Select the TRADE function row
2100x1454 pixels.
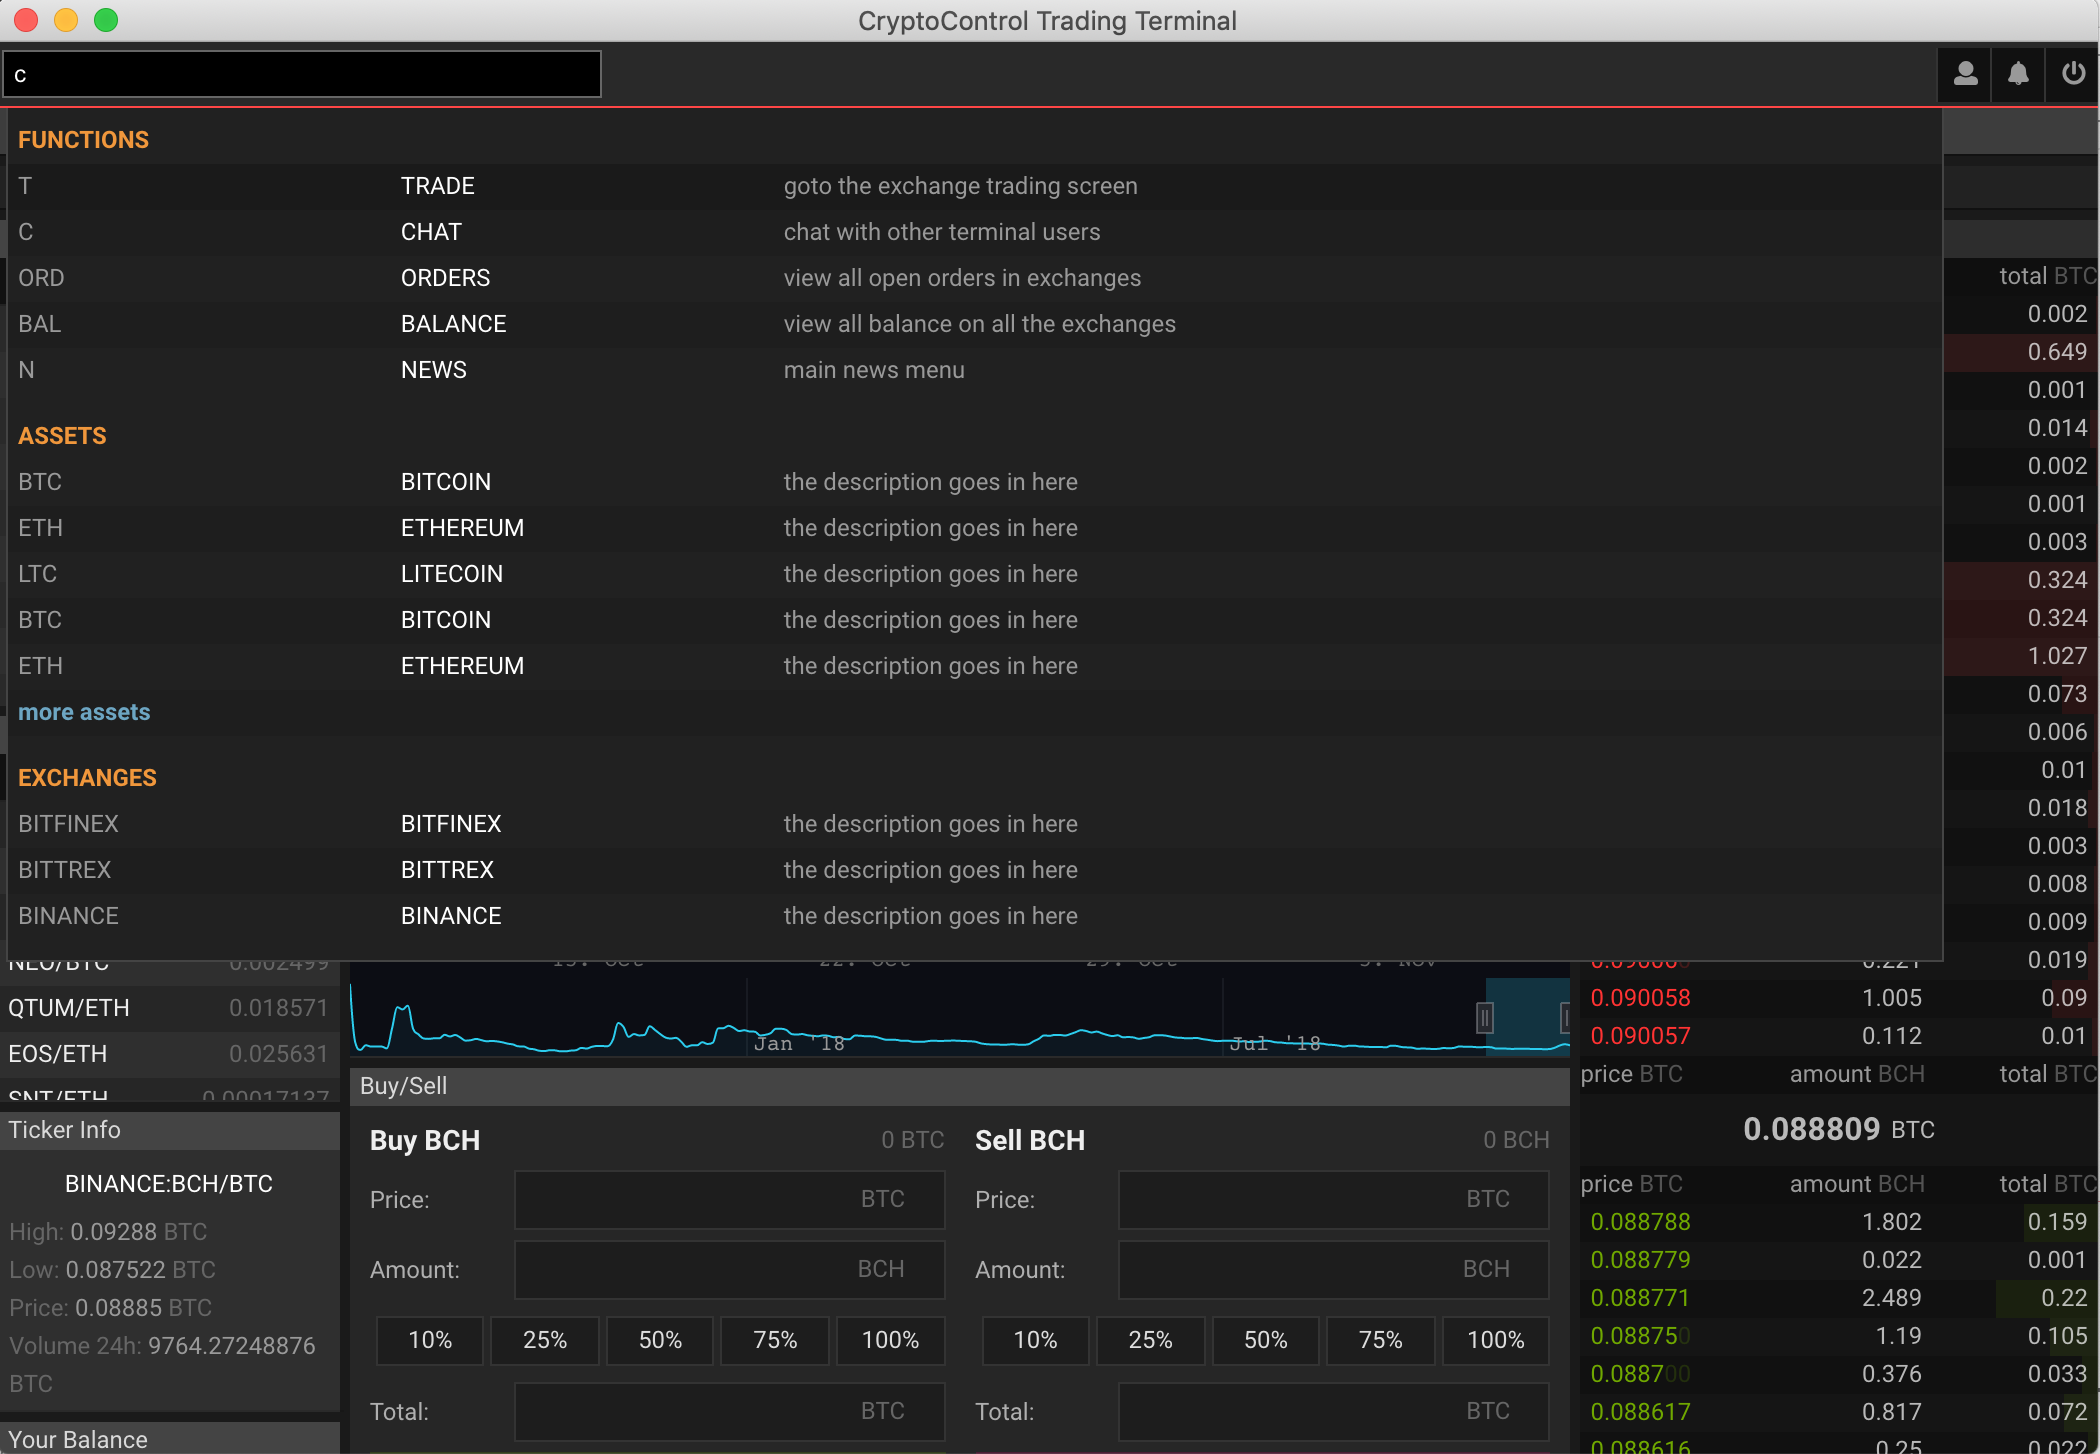(975, 186)
